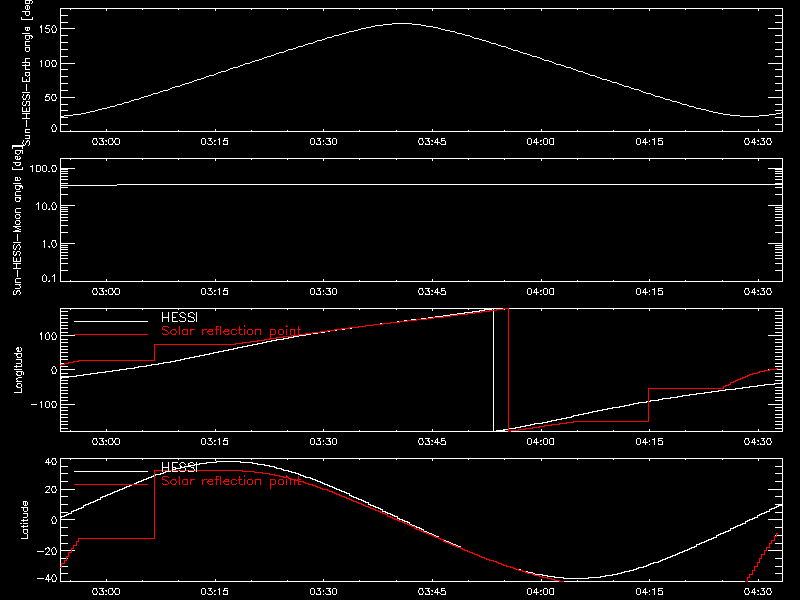Click the 1.0 tick on Moon angle axis

click(48, 244)
